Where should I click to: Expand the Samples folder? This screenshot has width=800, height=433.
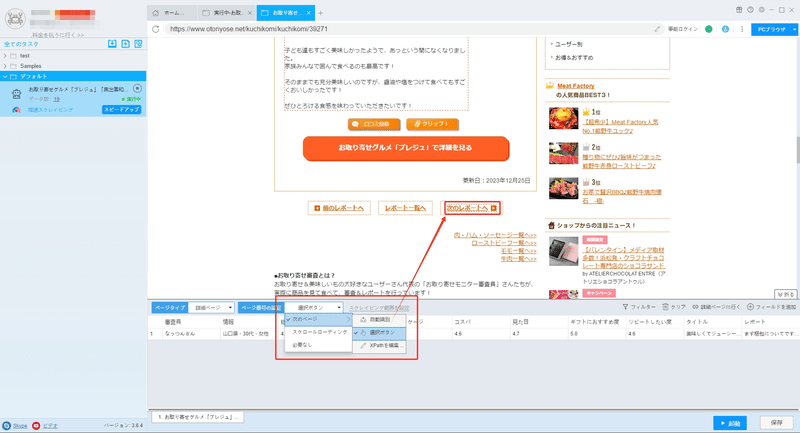click(x=5, y=66)
